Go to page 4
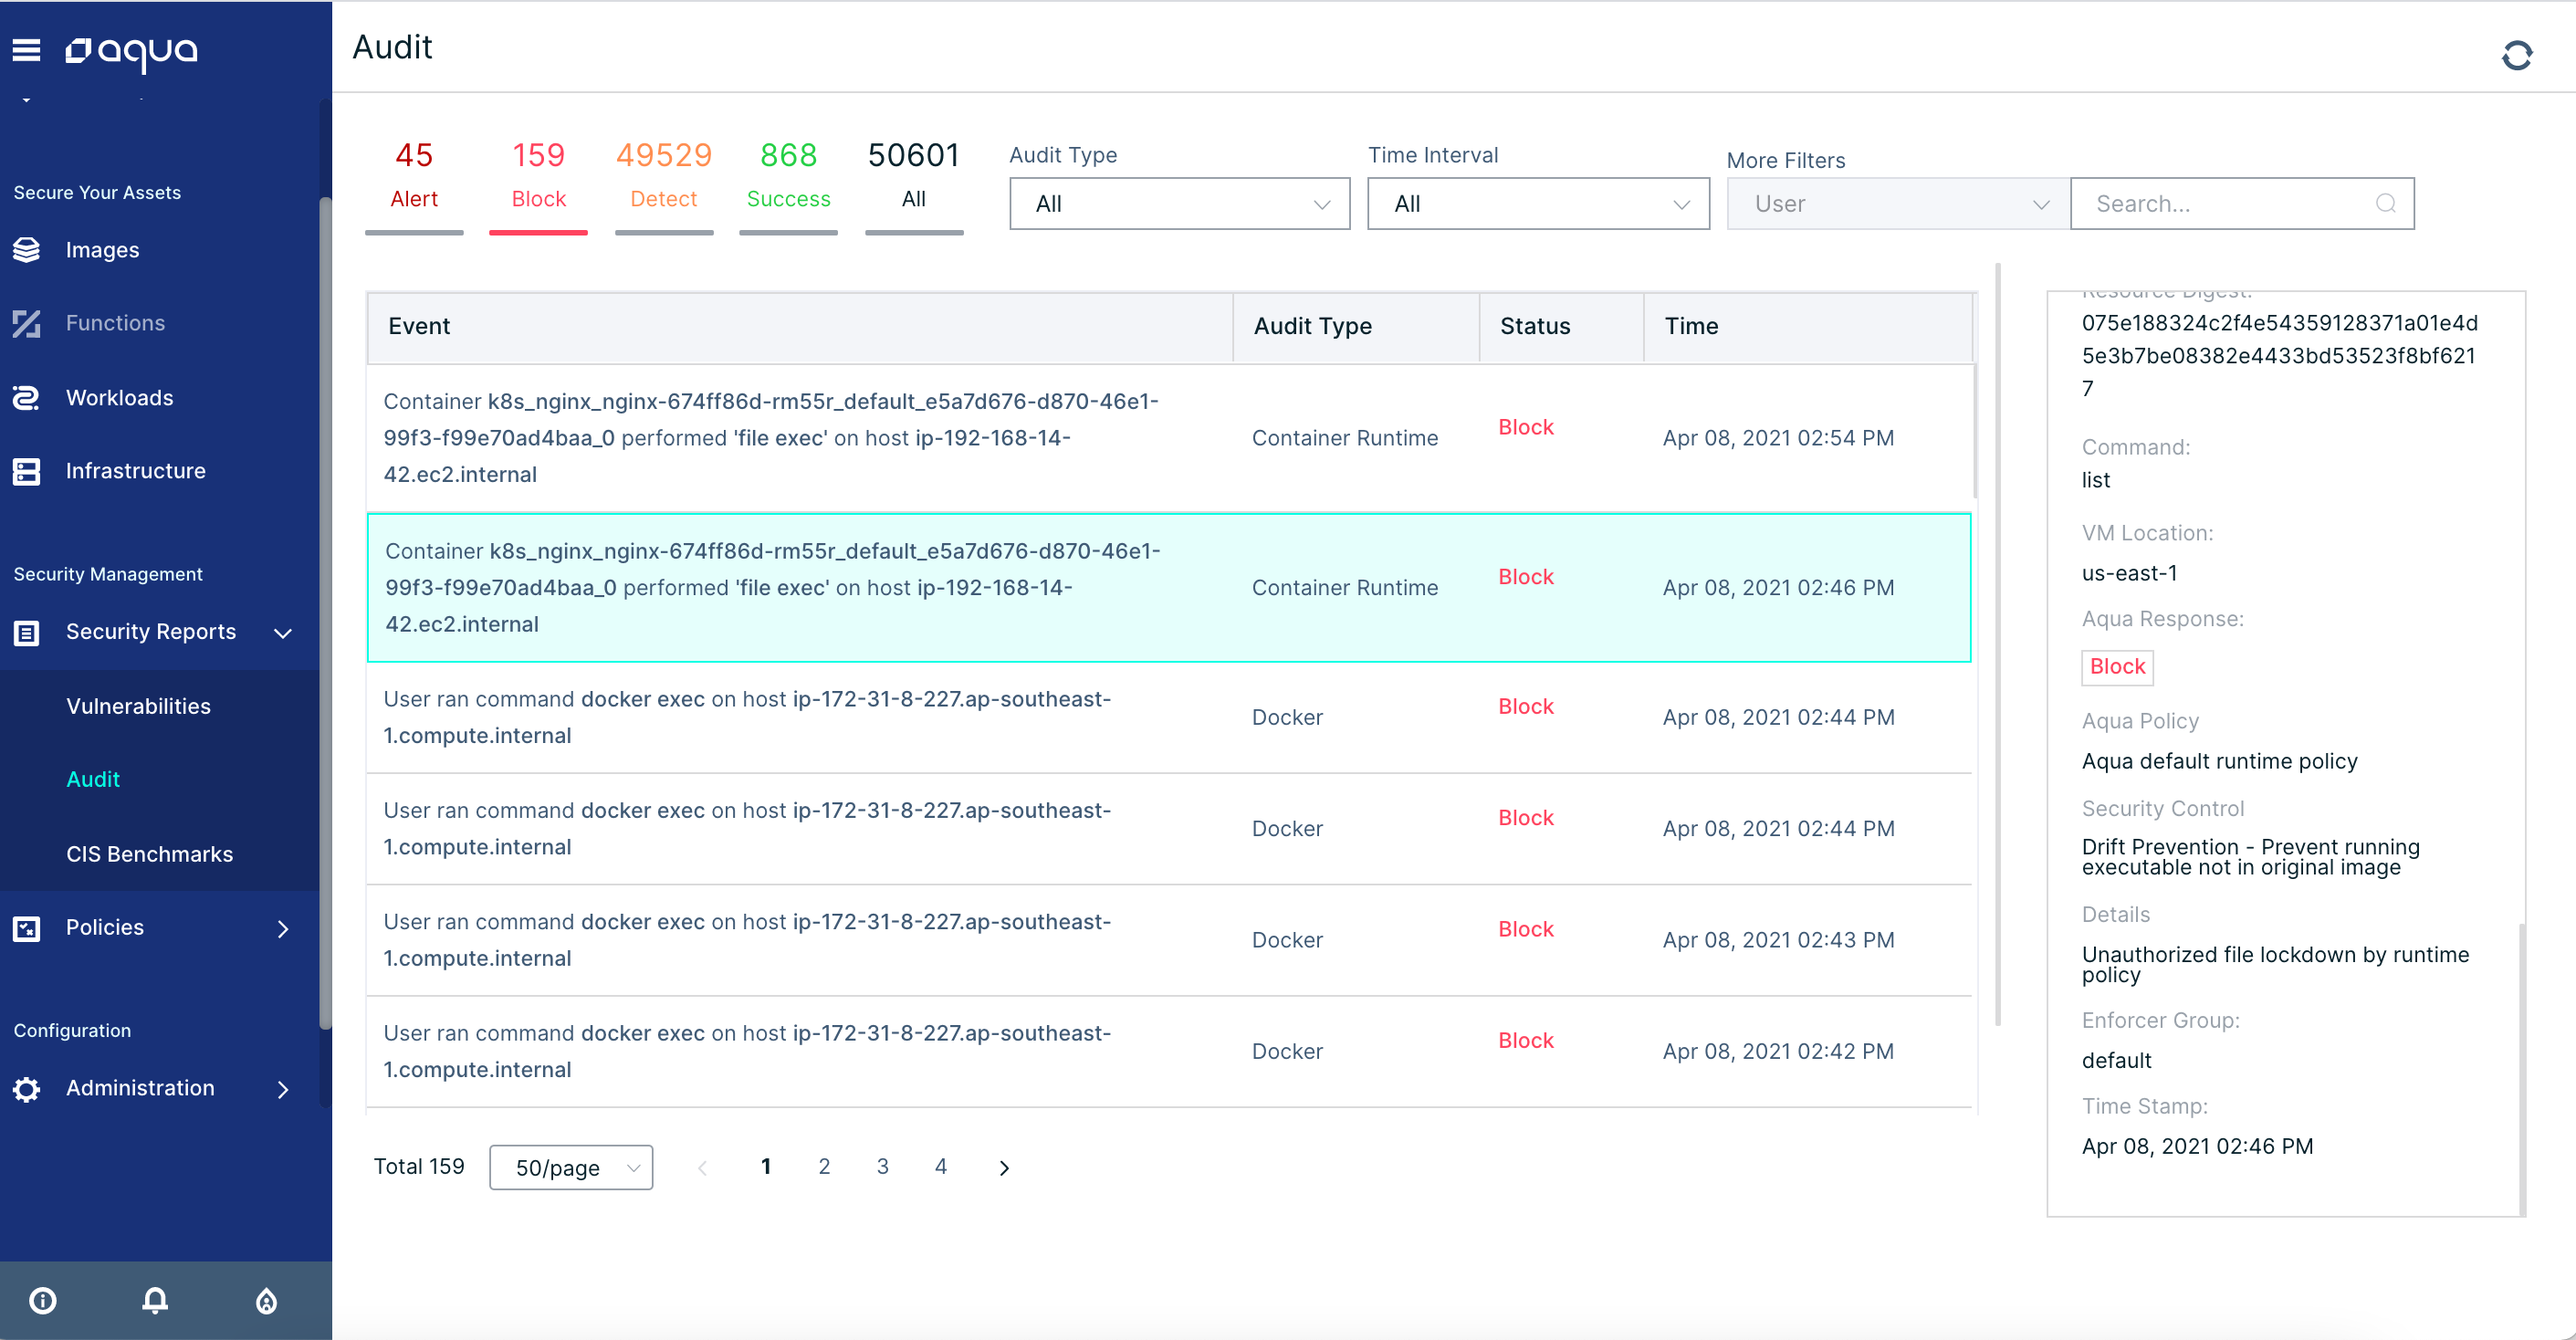 [941, 1166]
